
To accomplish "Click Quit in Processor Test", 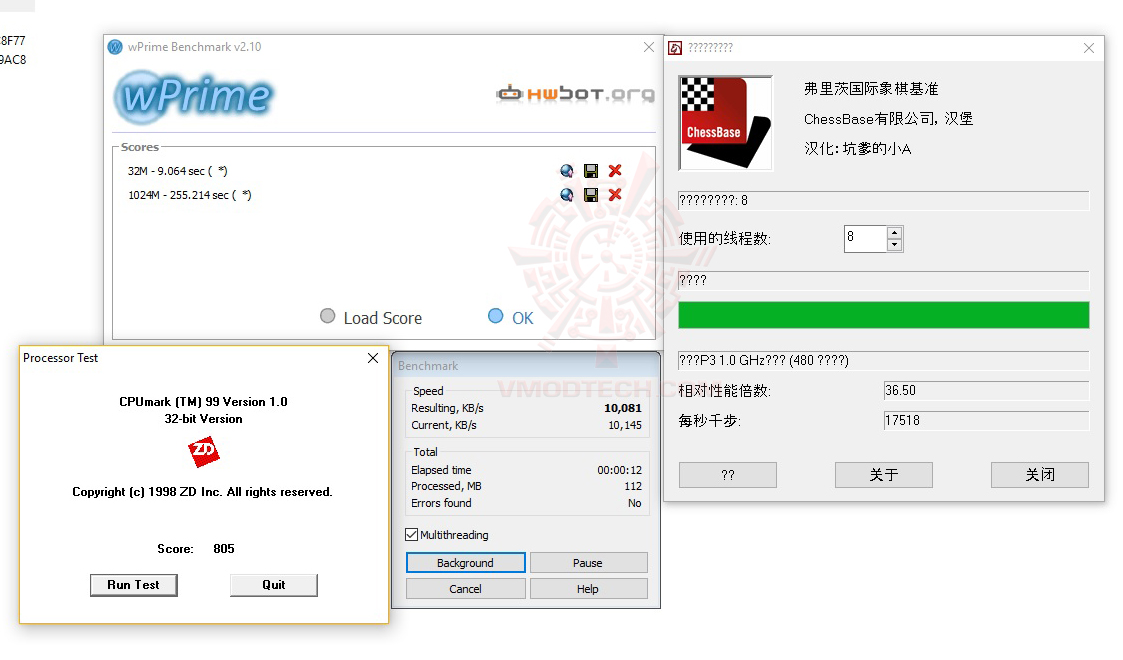I will pos(274,585).
